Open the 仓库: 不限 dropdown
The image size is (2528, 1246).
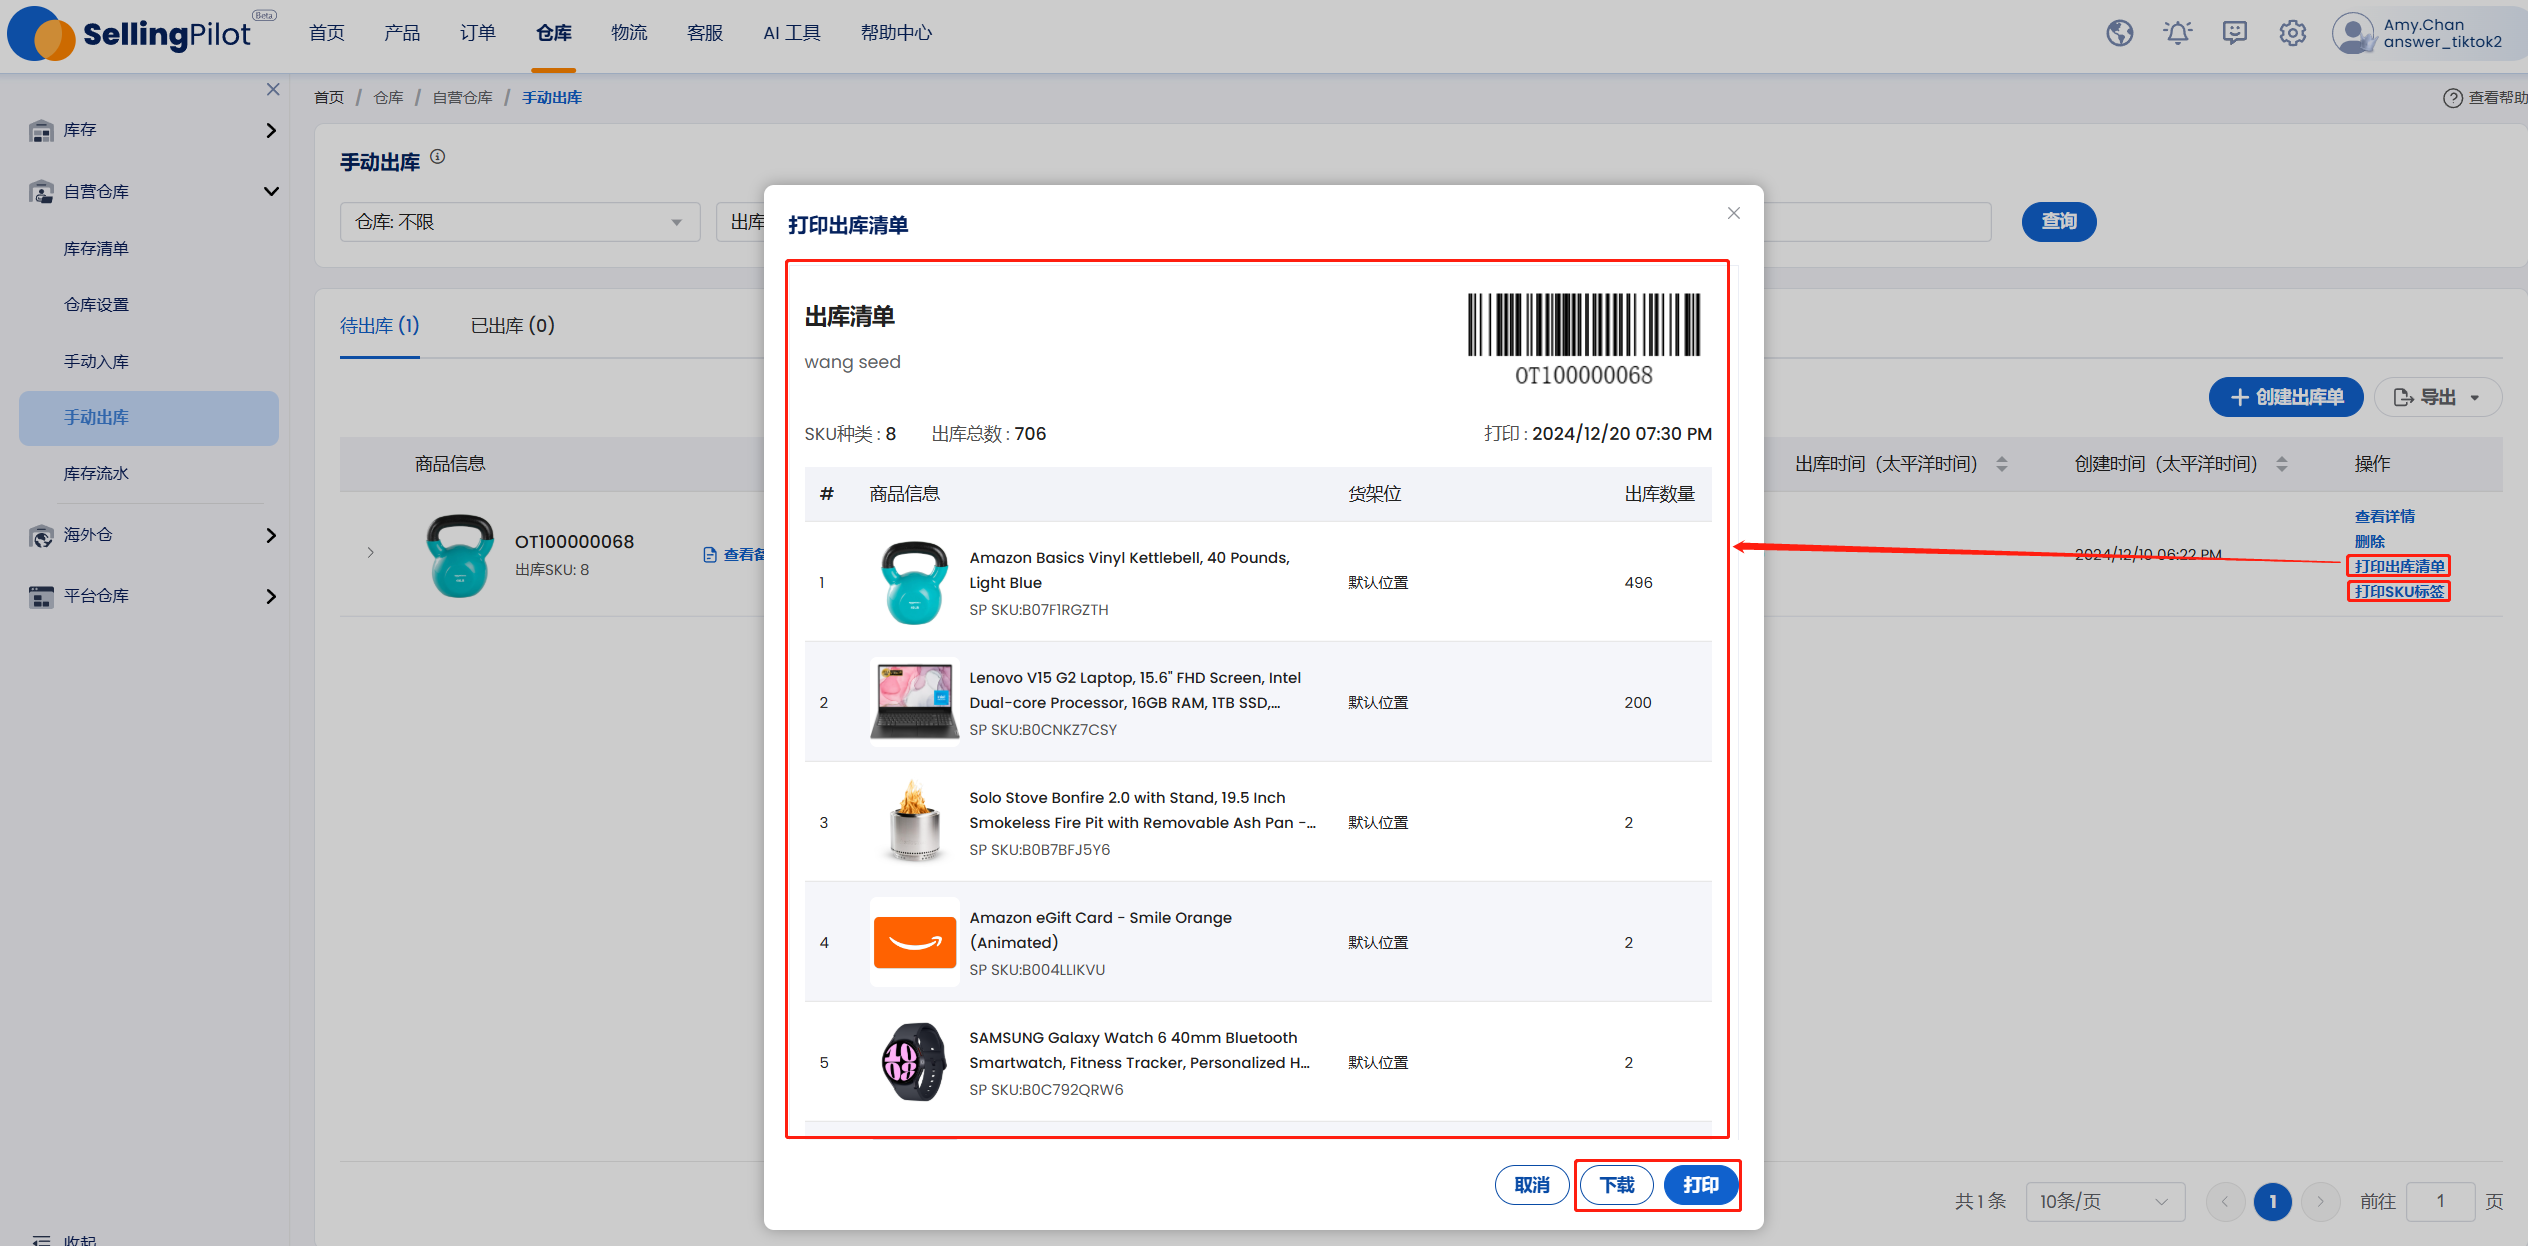[520, 222]
